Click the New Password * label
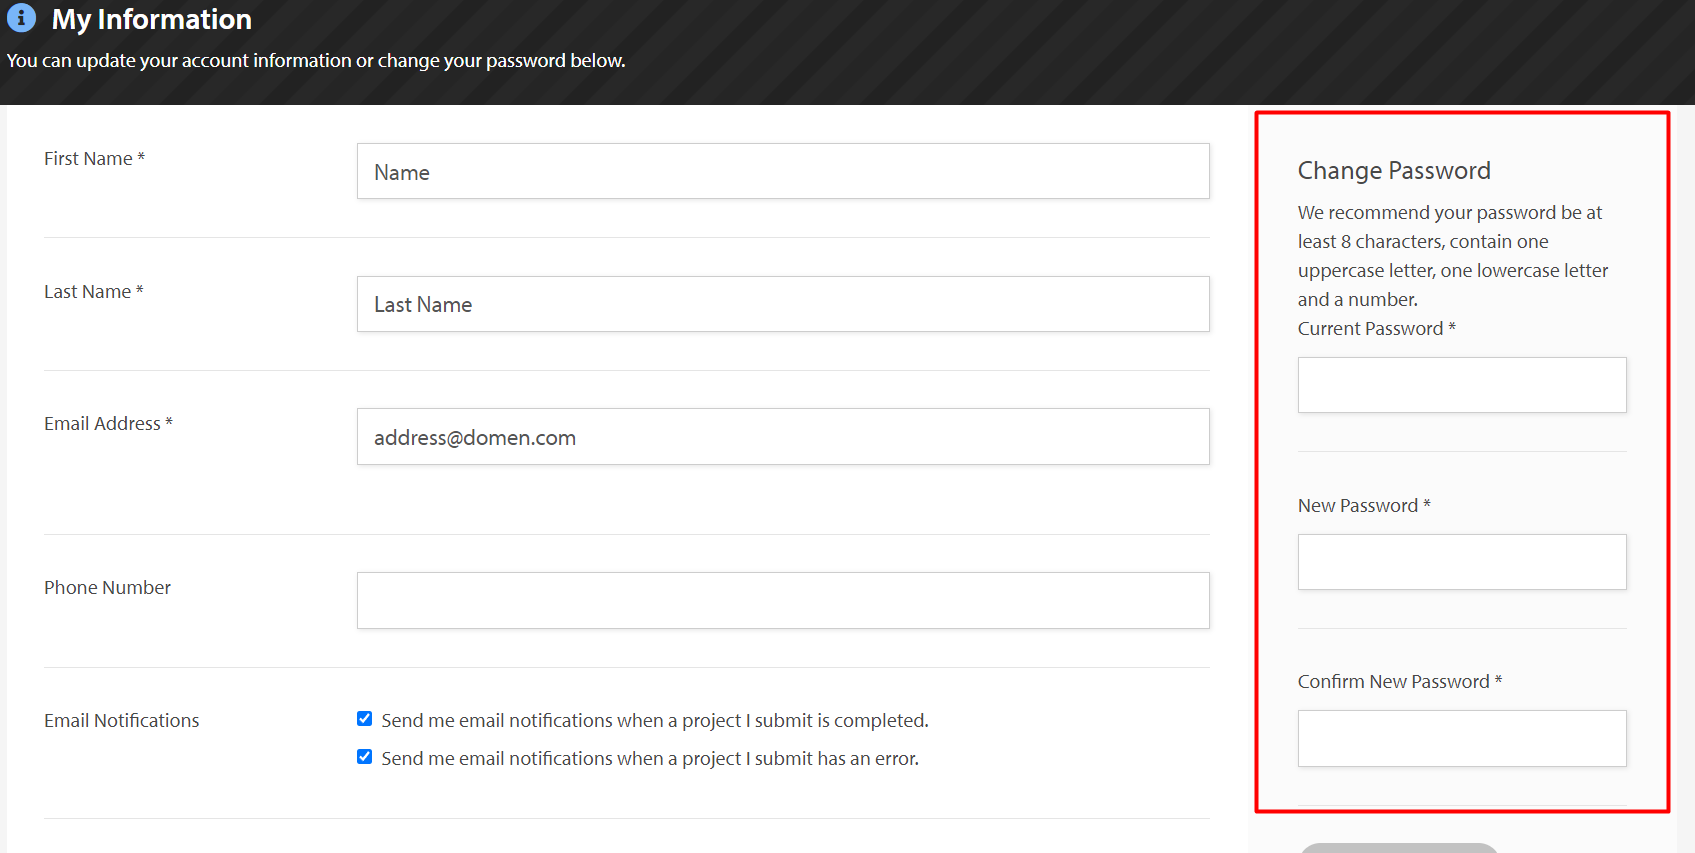 (x=1364, y=505)
